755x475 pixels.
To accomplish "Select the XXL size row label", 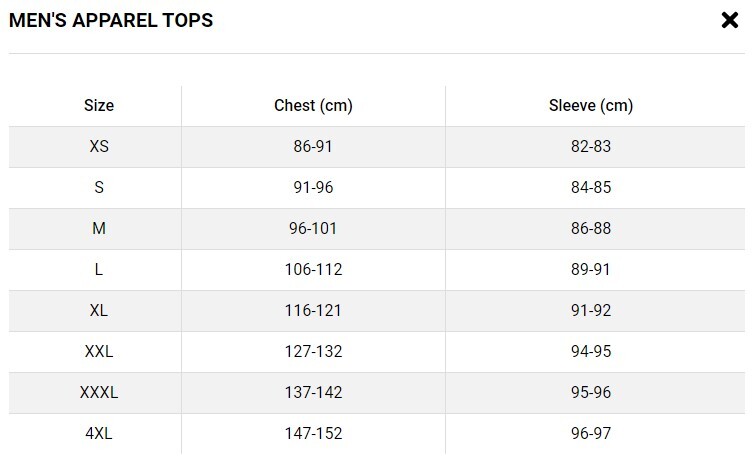I will [99, 351].
